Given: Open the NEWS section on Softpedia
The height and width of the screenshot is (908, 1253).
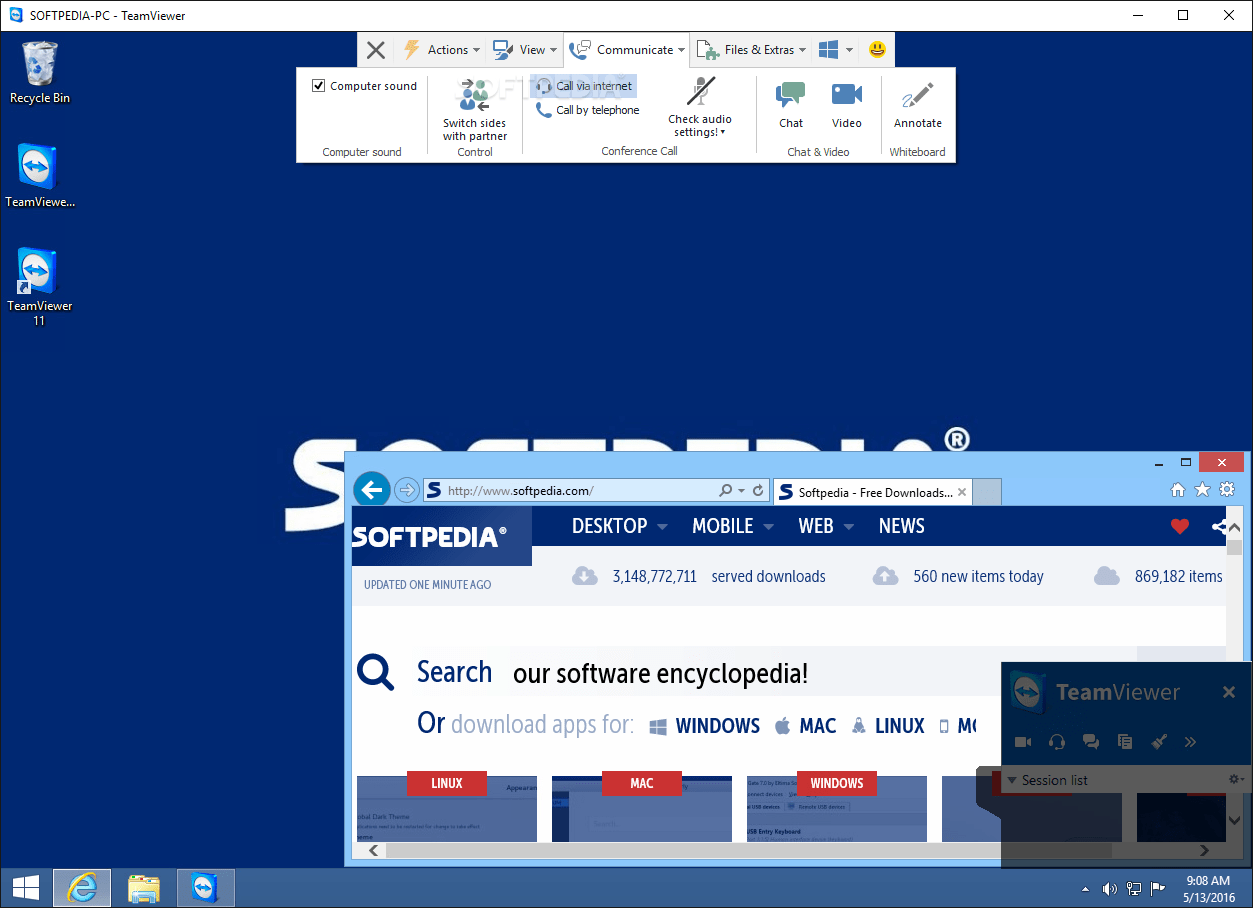Looking at the screenshot, I should point(902,526).
